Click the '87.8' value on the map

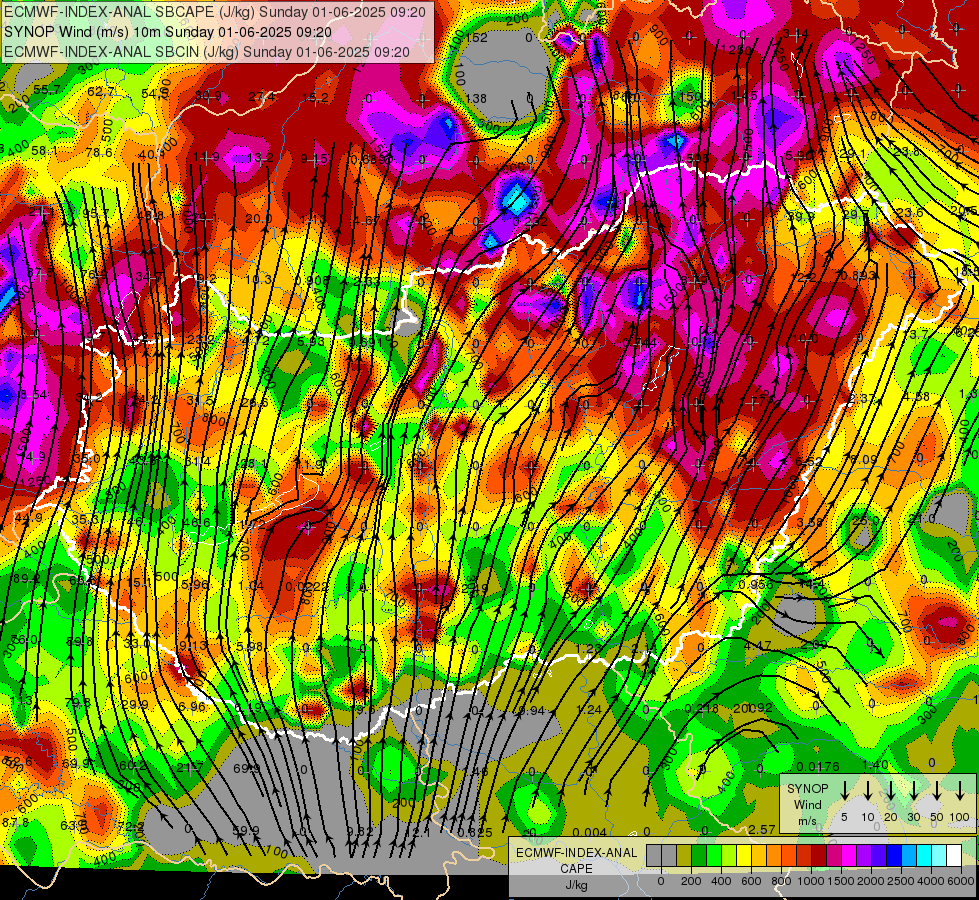click(x=15, y=823)
